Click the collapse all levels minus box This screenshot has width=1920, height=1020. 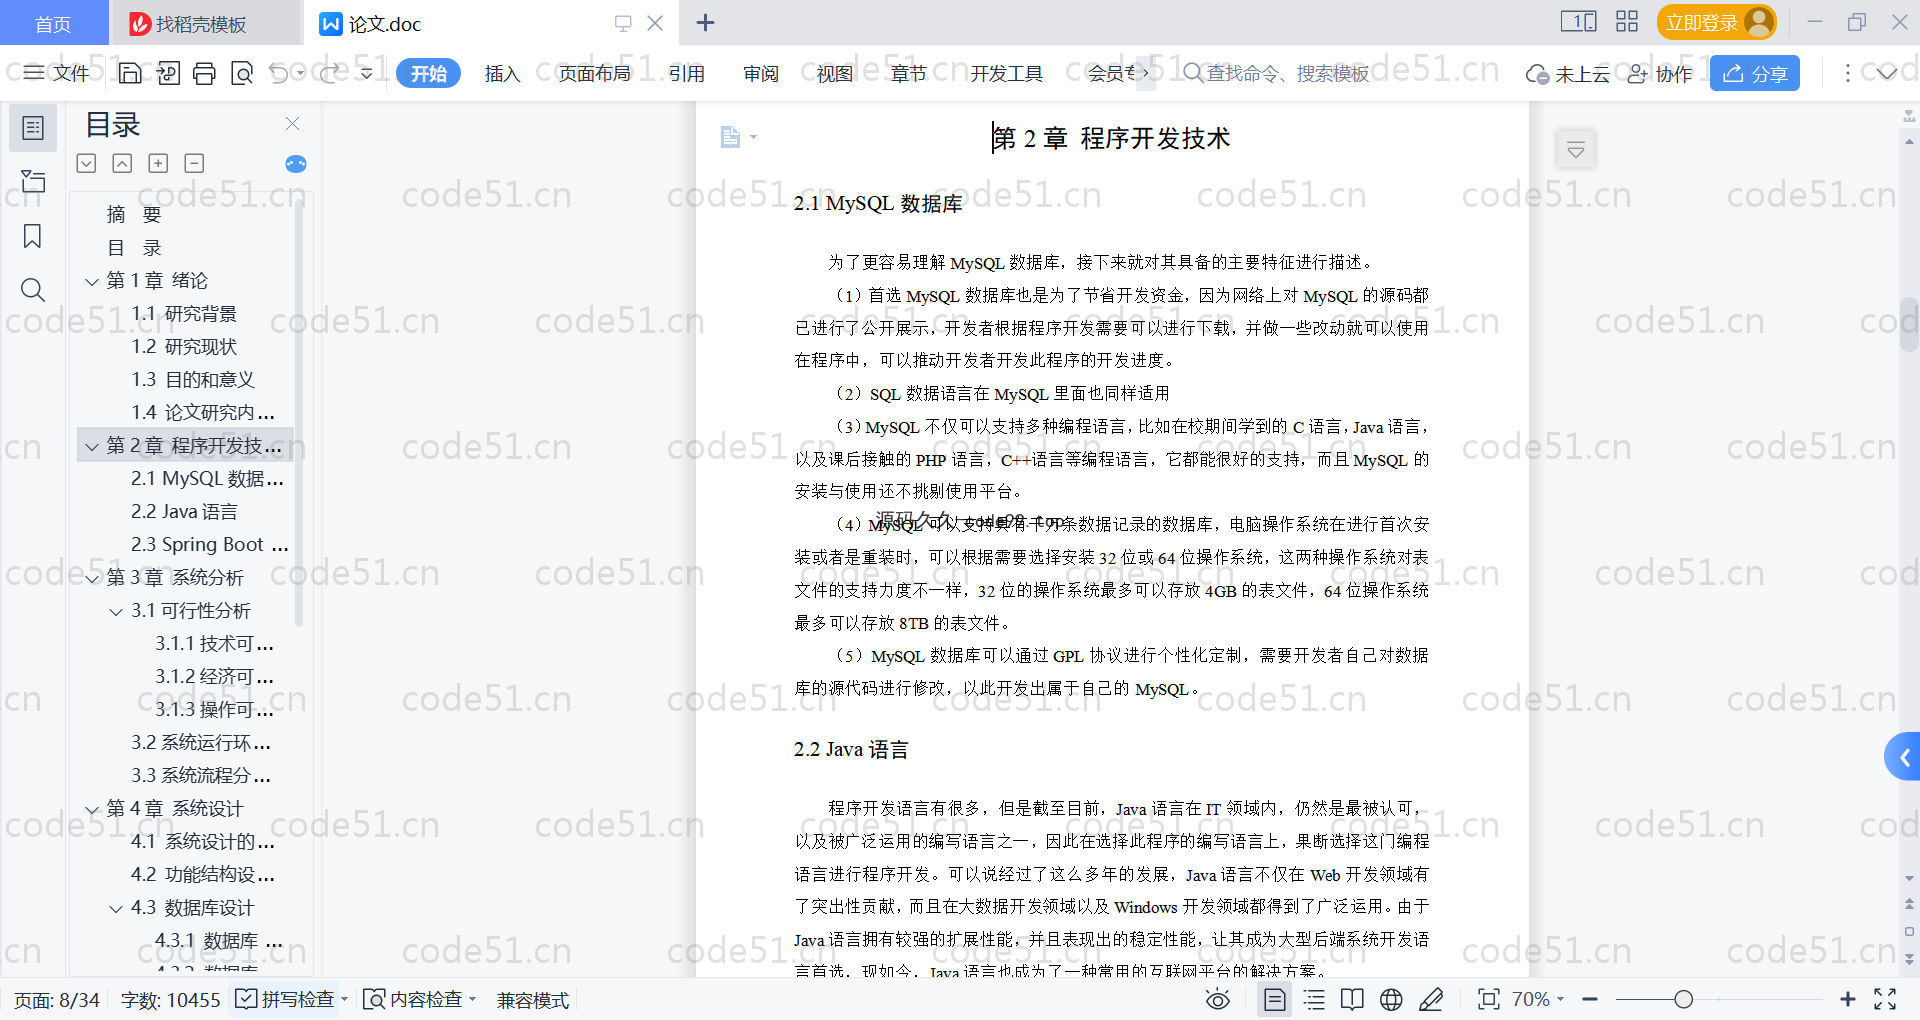[x=194, y=163]
